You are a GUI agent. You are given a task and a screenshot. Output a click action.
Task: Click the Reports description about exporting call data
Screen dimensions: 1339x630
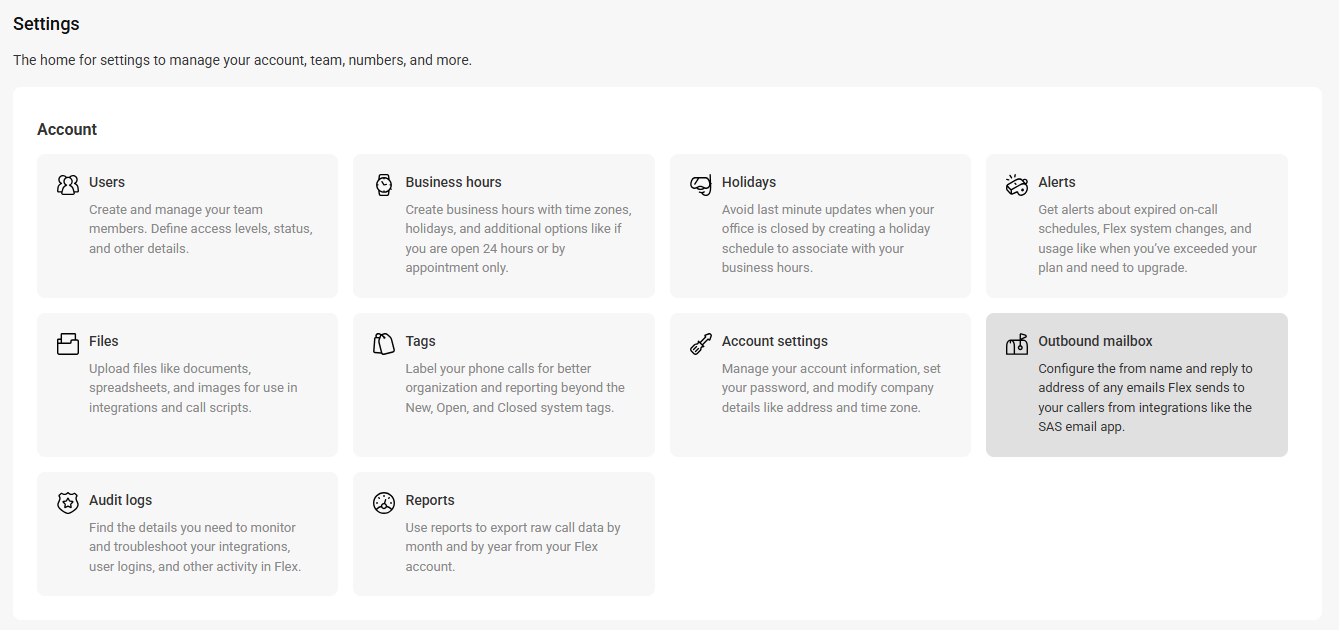click(513, 547)
